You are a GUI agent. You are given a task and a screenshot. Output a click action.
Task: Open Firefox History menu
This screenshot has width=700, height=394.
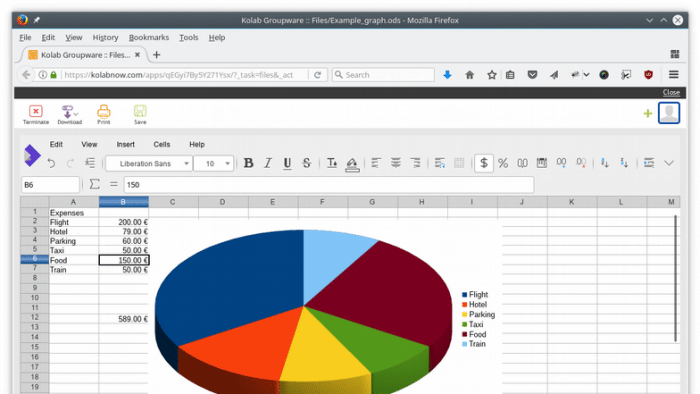[x=105, y=37]
